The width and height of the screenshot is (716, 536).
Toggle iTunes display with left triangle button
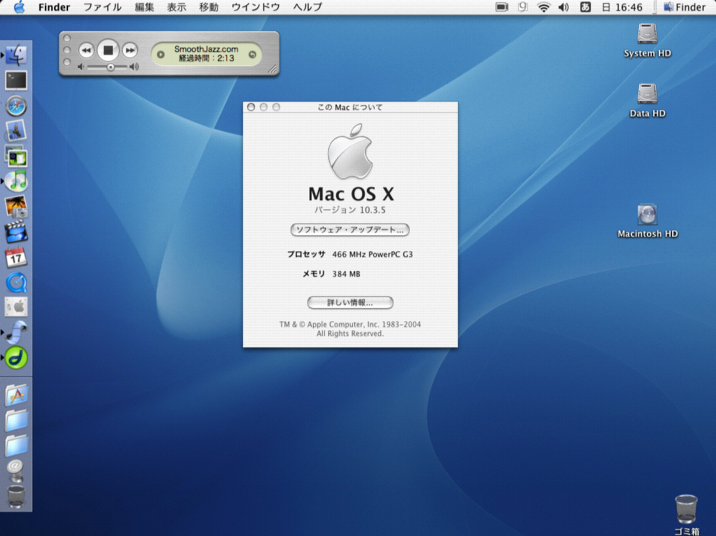click(161, 54)
